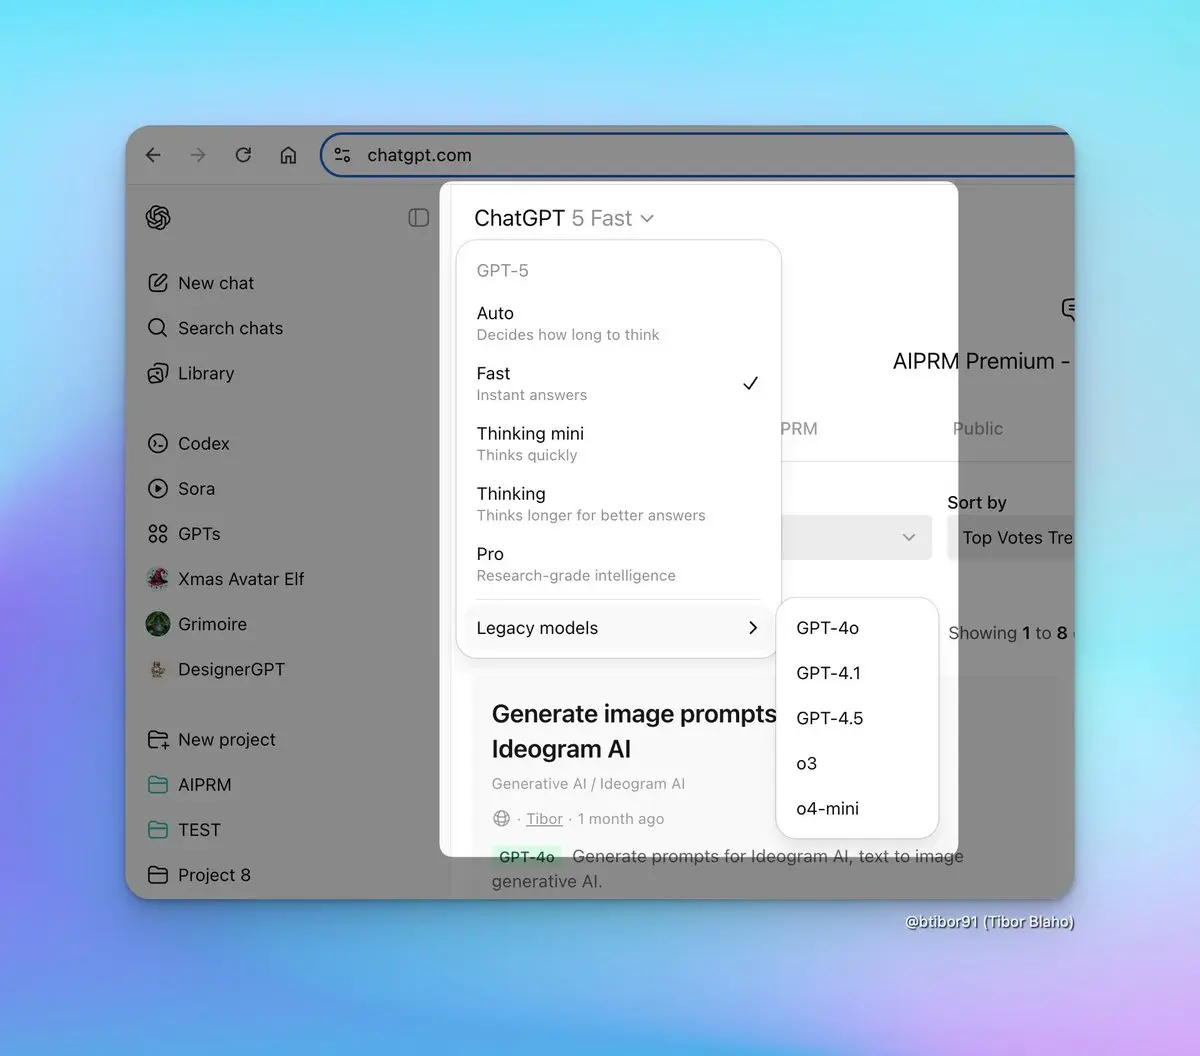Screen dimensions: 1200x1056
Task: Choose GPT-4o legacy model
Action: (x=857, y=628)
